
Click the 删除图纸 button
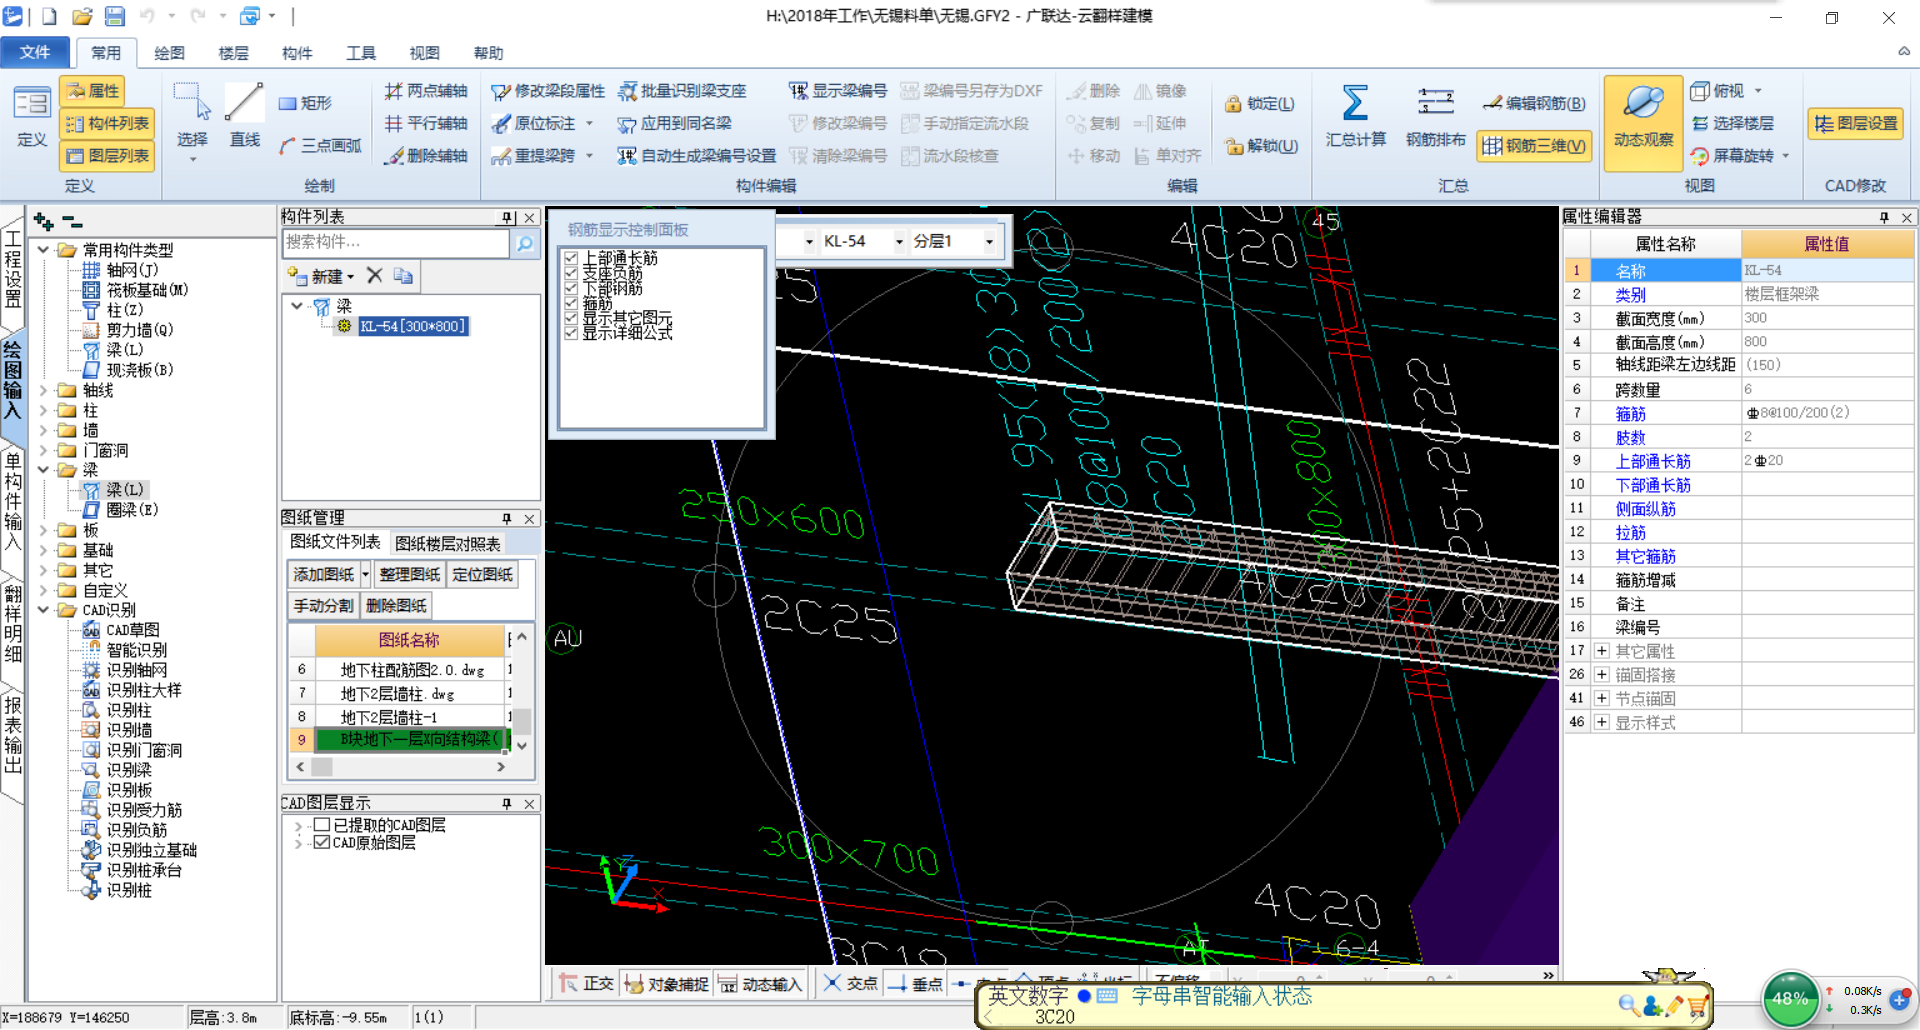(x=396, y=605)
